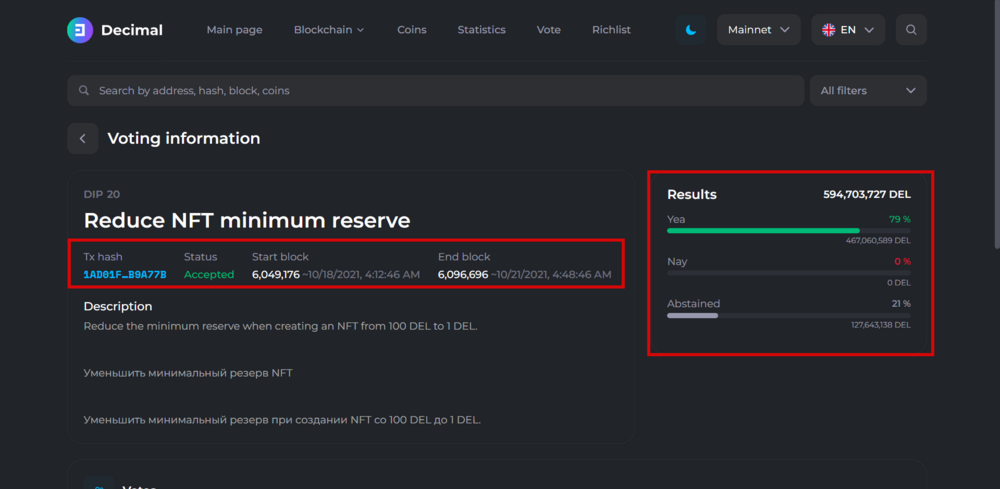Click total 594,703,727 DEL value

click(867, 194)
